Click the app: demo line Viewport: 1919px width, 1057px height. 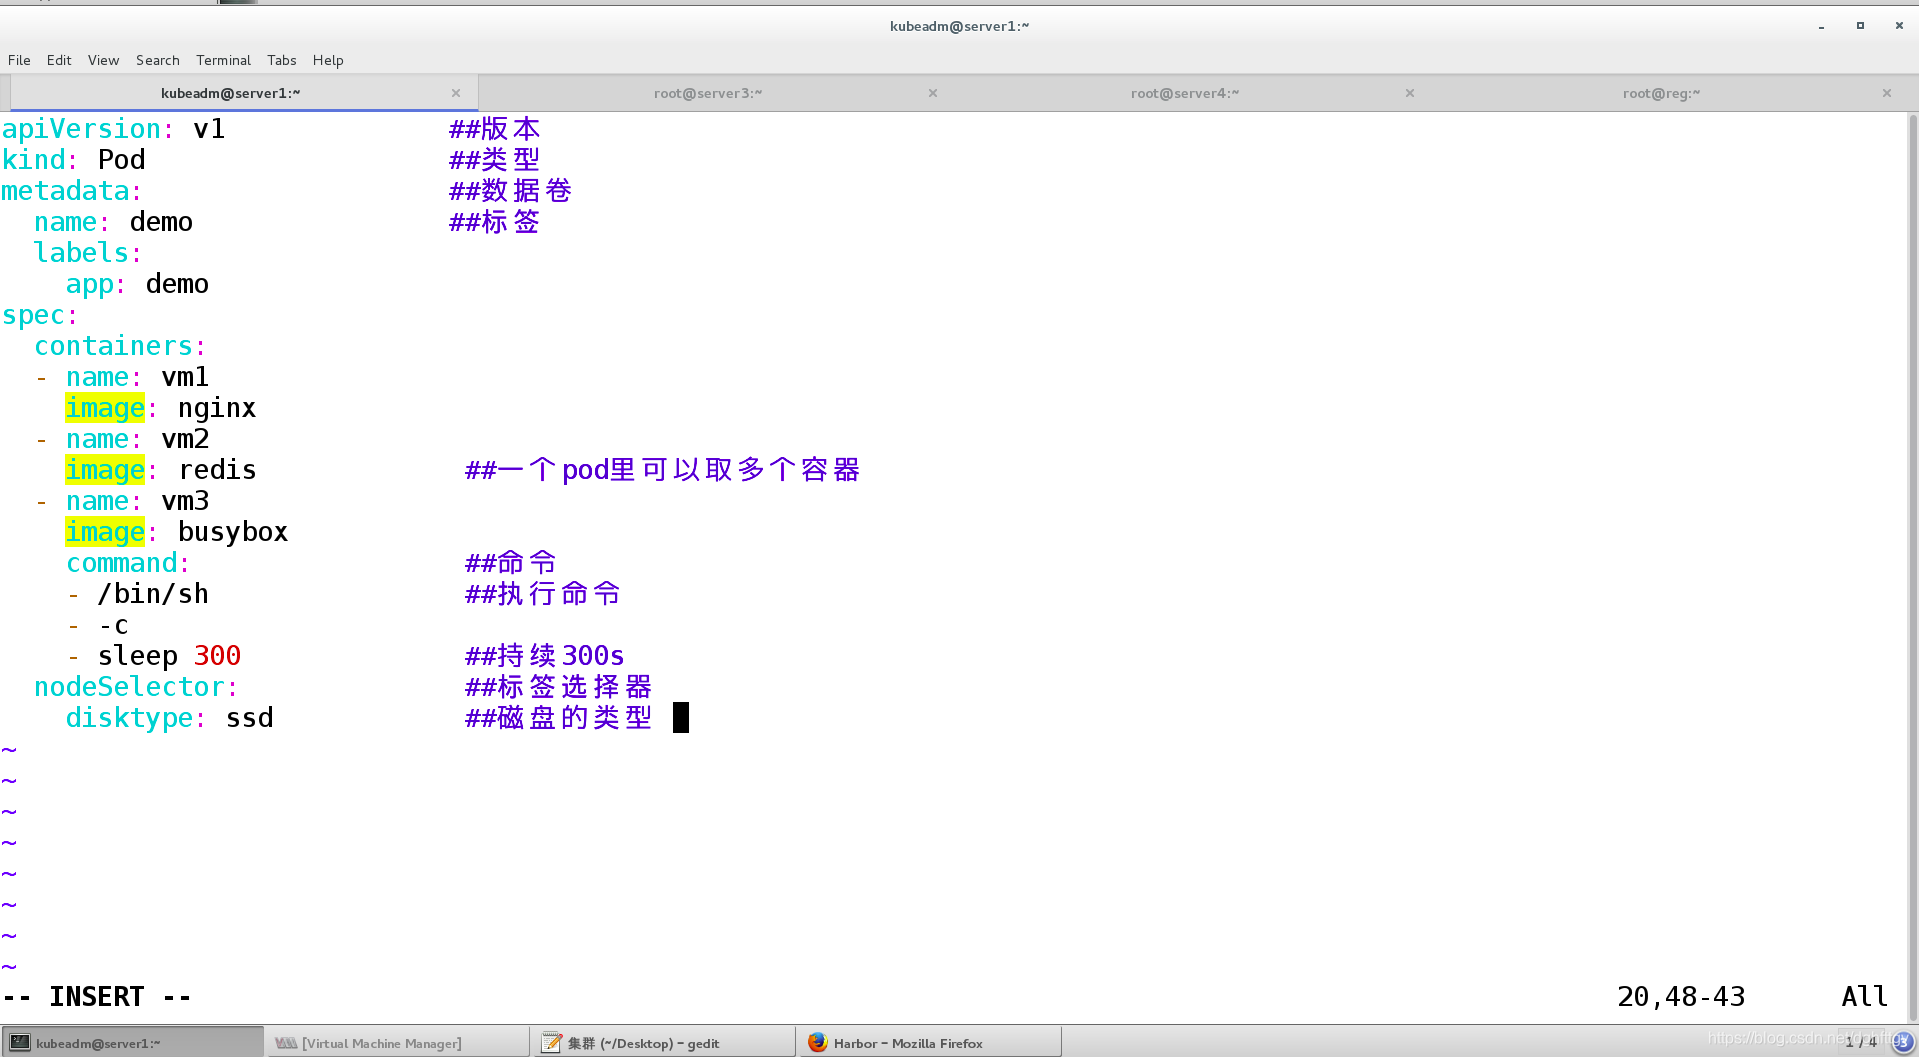pyautogui.click(x=138, y=284)
